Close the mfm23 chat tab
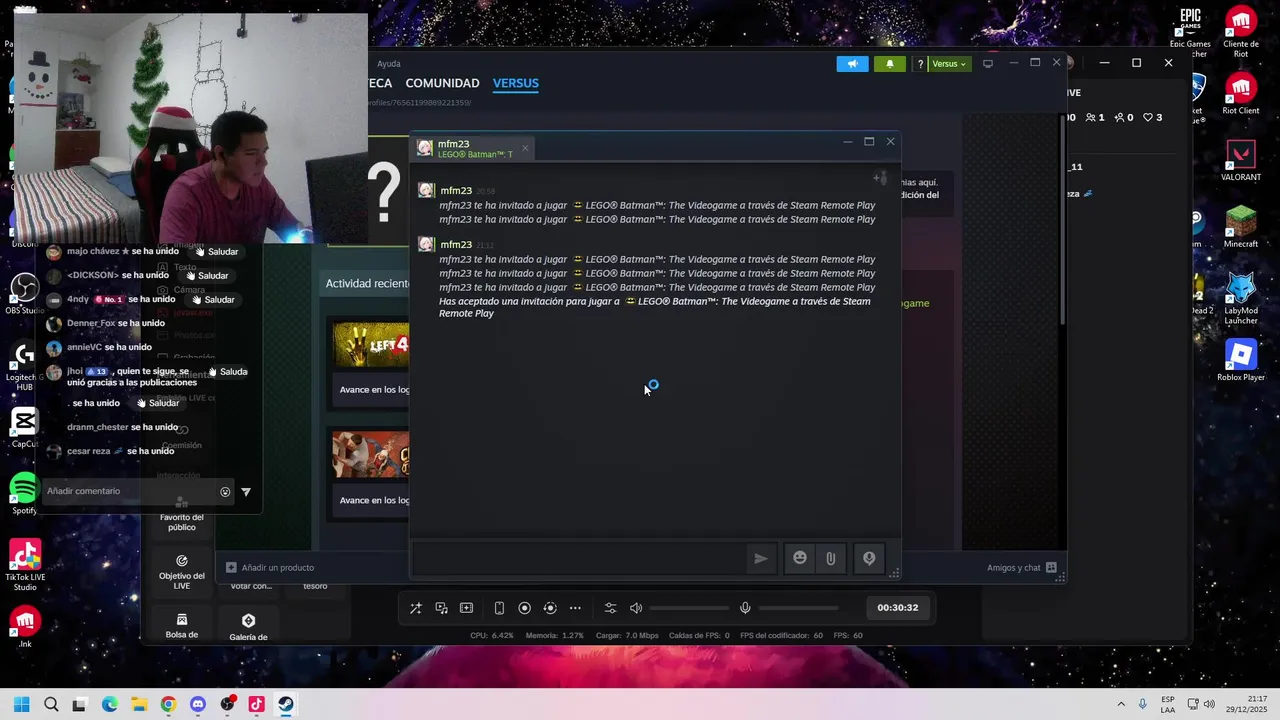The height and width of the screenshot is (720, 1280). point(524,149)
